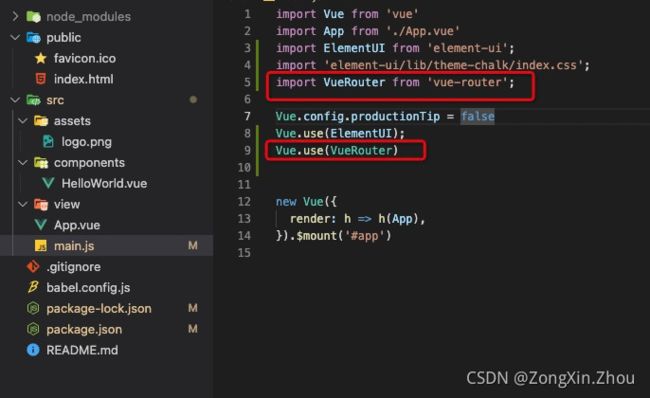Click the components folder icon

coord(41,163)
